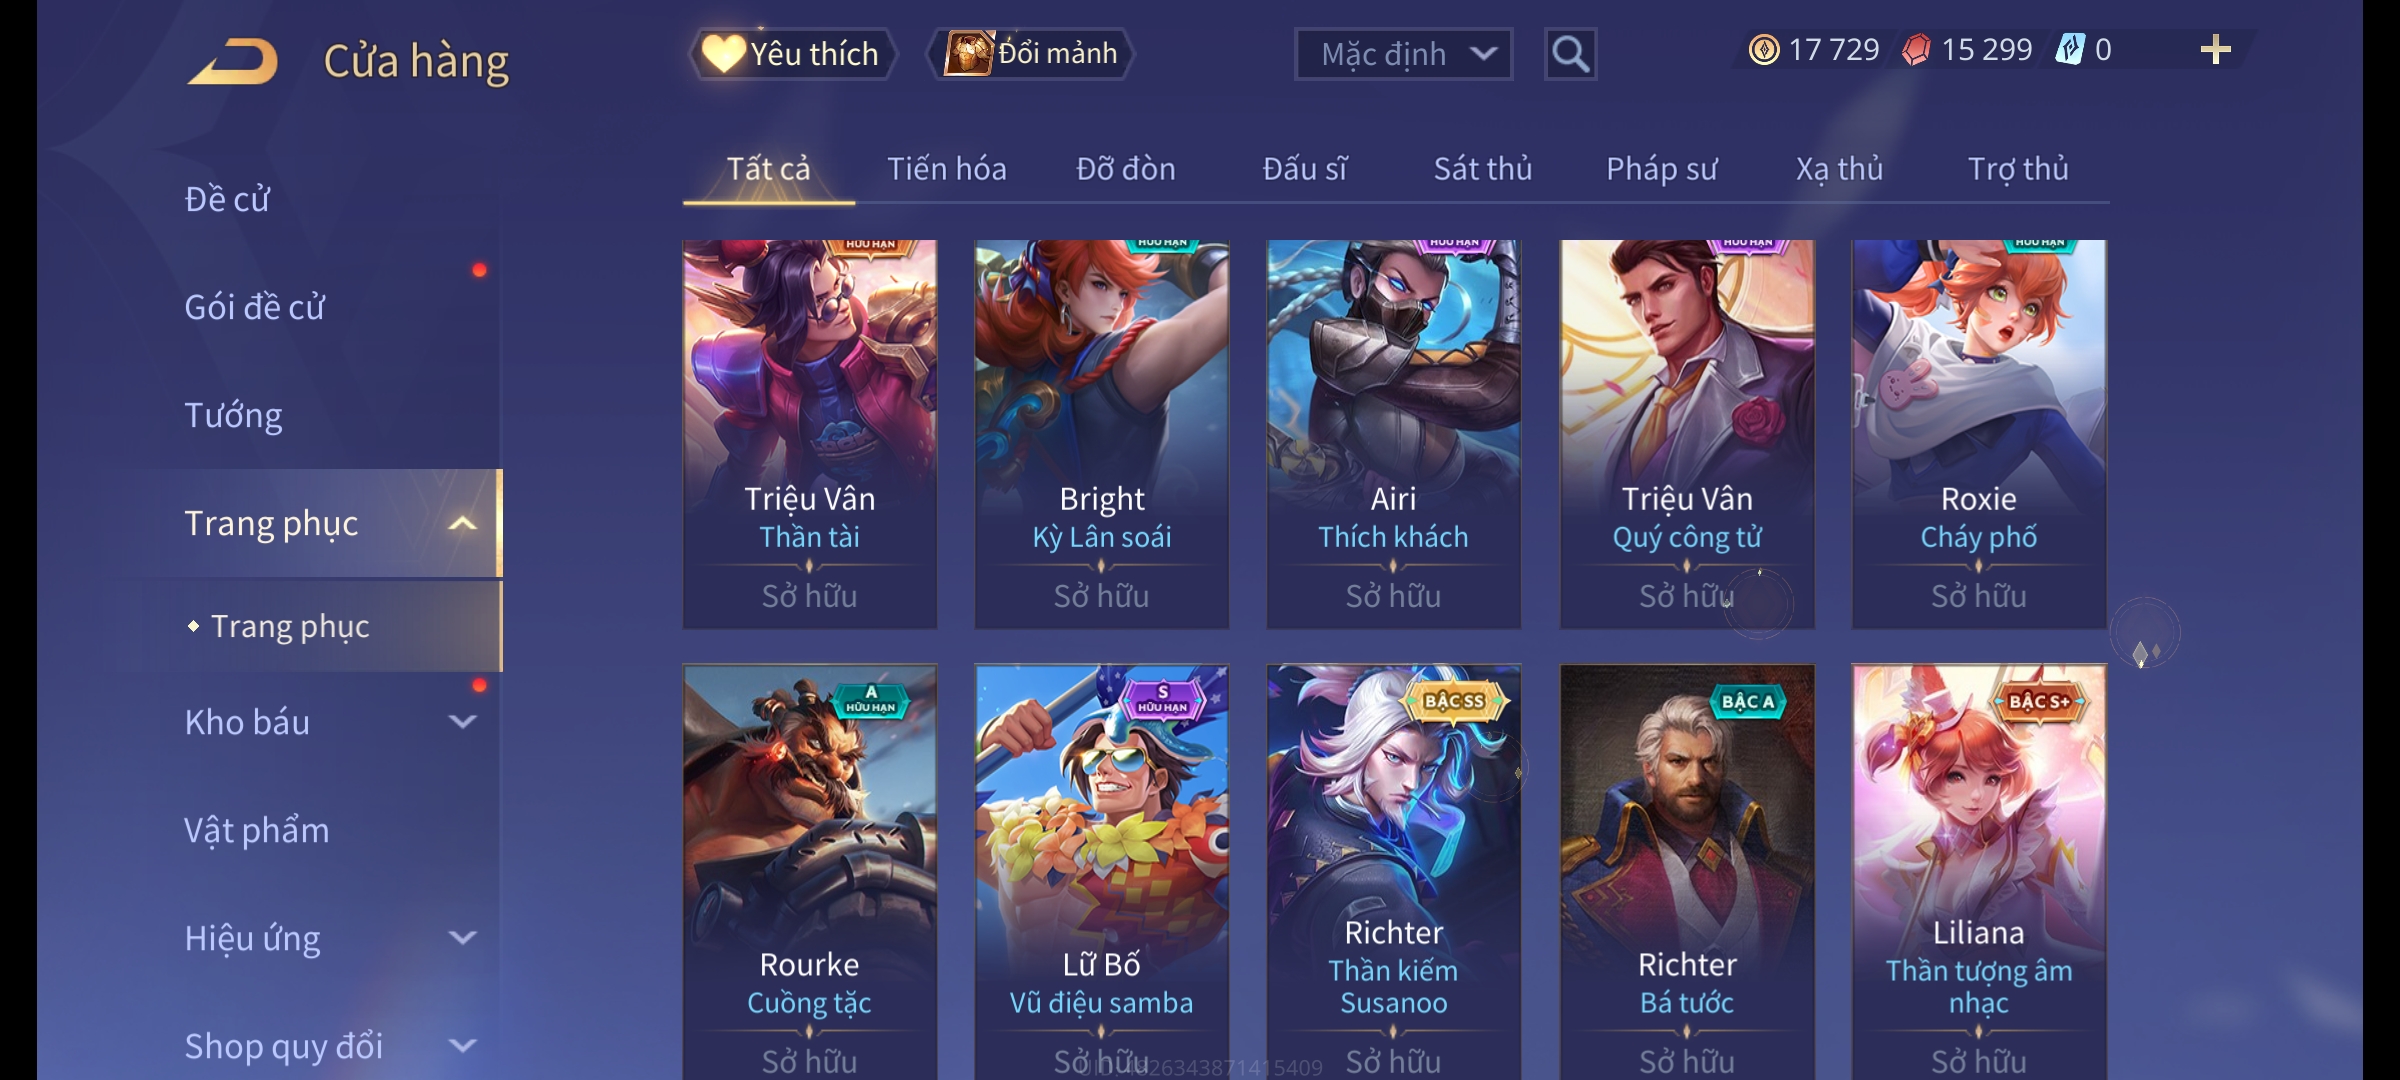
Task: Open the Mặc định sort dropdown
Action: point(1403,54)
